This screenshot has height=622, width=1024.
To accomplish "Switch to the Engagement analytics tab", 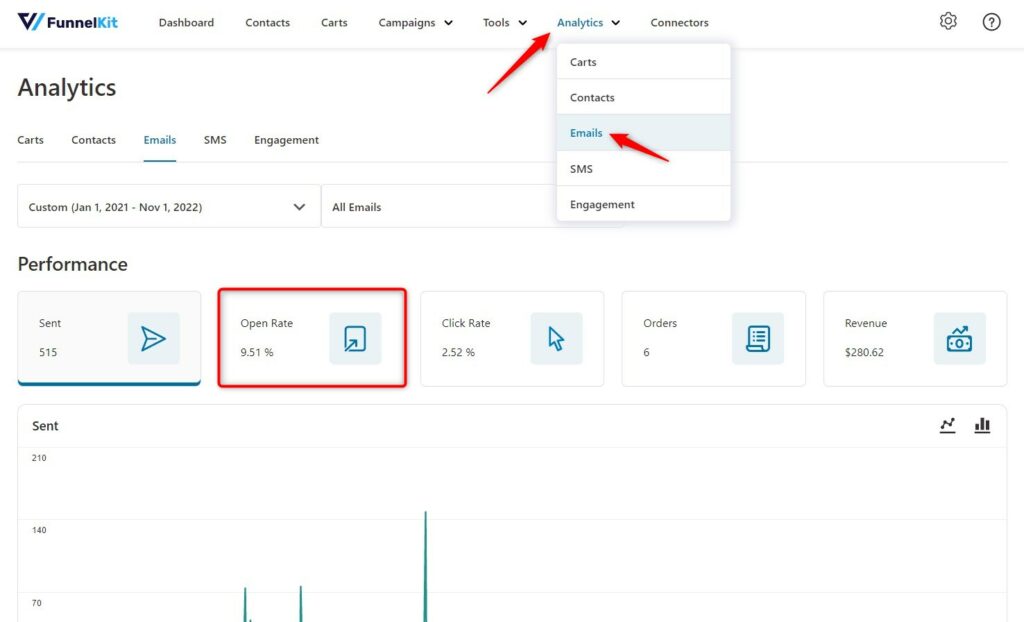I will 287,140.
